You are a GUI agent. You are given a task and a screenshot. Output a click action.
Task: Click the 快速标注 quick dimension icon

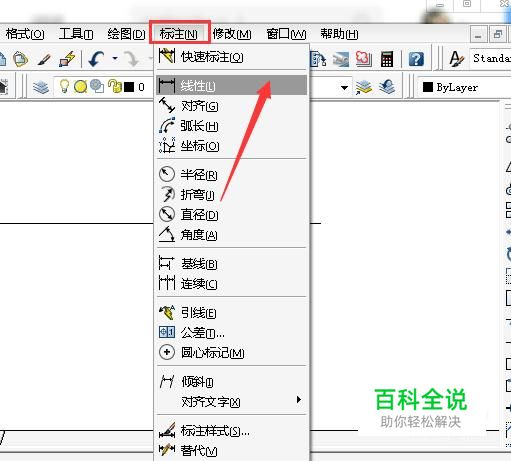167,56
